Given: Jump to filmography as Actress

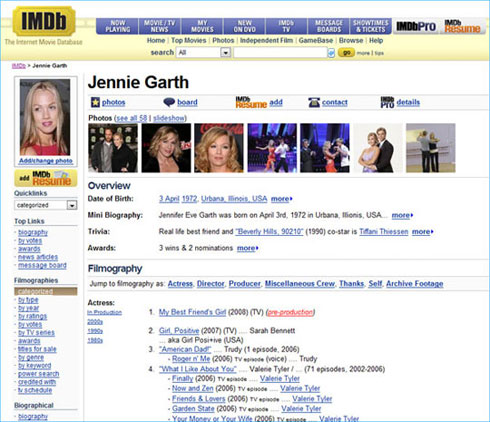Looking at the screenshot, I should (x=180, y=284).
